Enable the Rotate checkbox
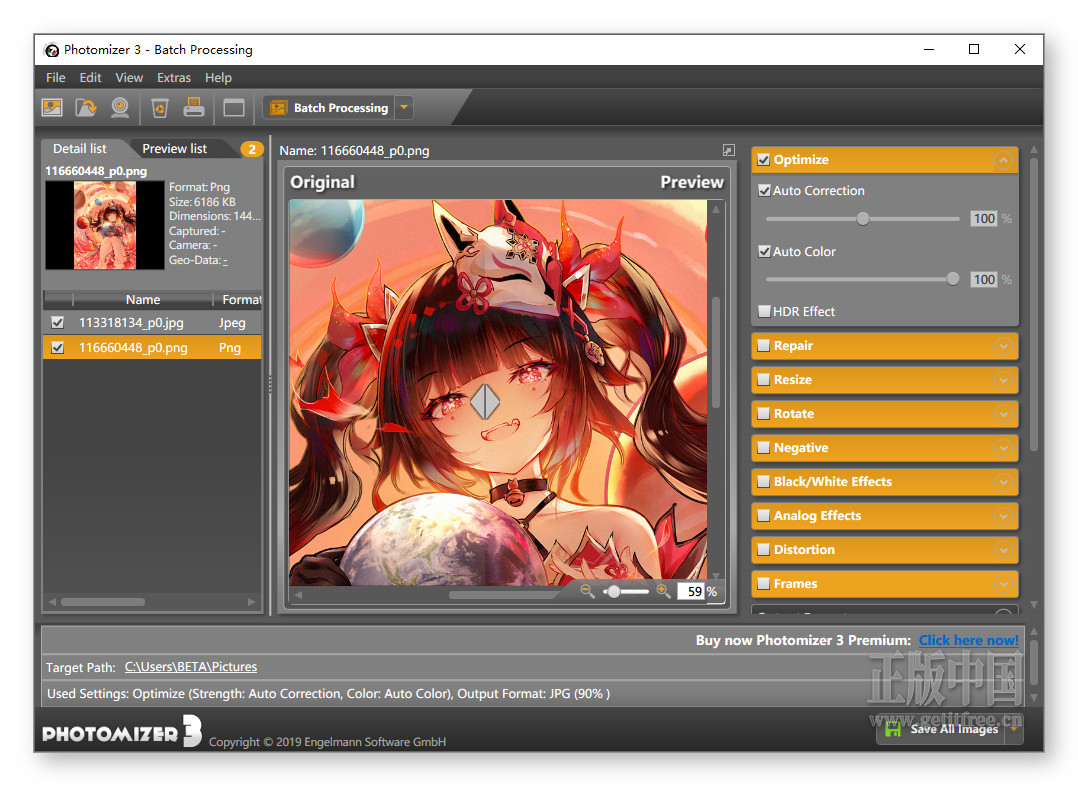The image size is (1078, 786). (763, 413)
